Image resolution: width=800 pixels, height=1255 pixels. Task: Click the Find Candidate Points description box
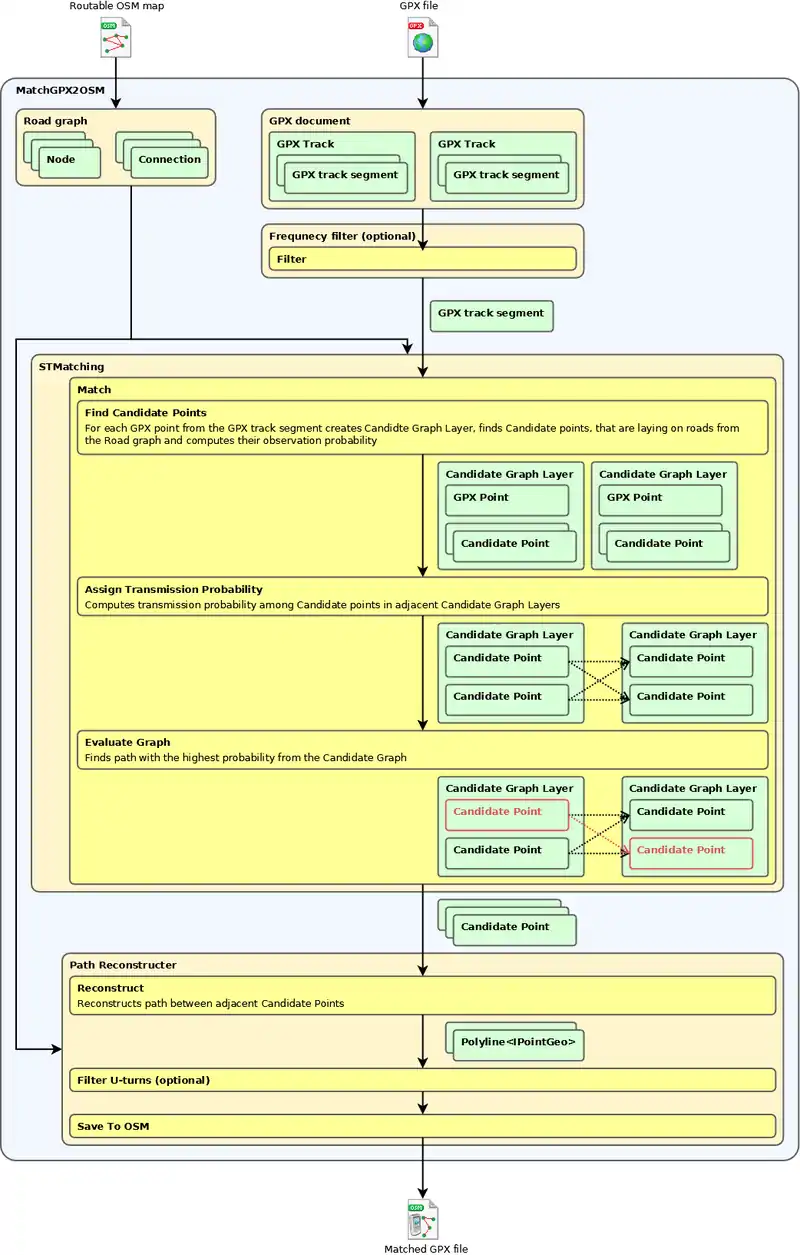tap(422, 427)
